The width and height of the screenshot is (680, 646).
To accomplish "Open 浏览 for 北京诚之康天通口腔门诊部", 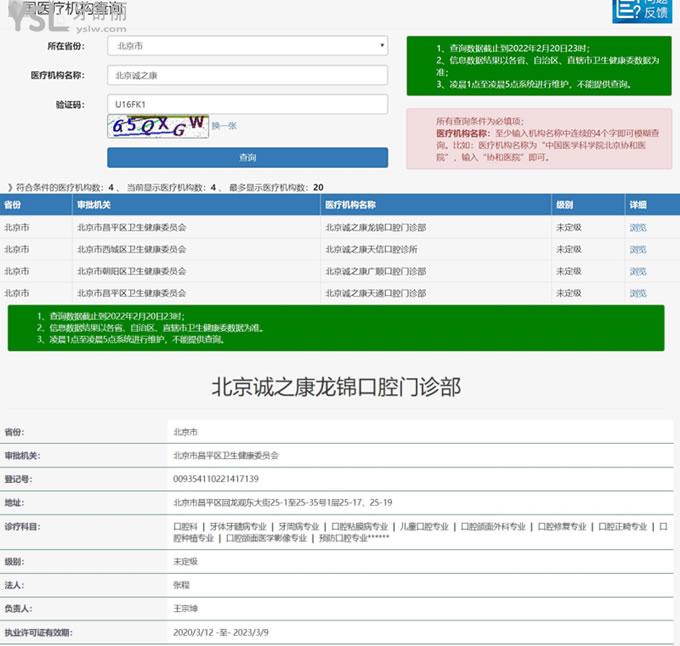I will coord(638,293).
